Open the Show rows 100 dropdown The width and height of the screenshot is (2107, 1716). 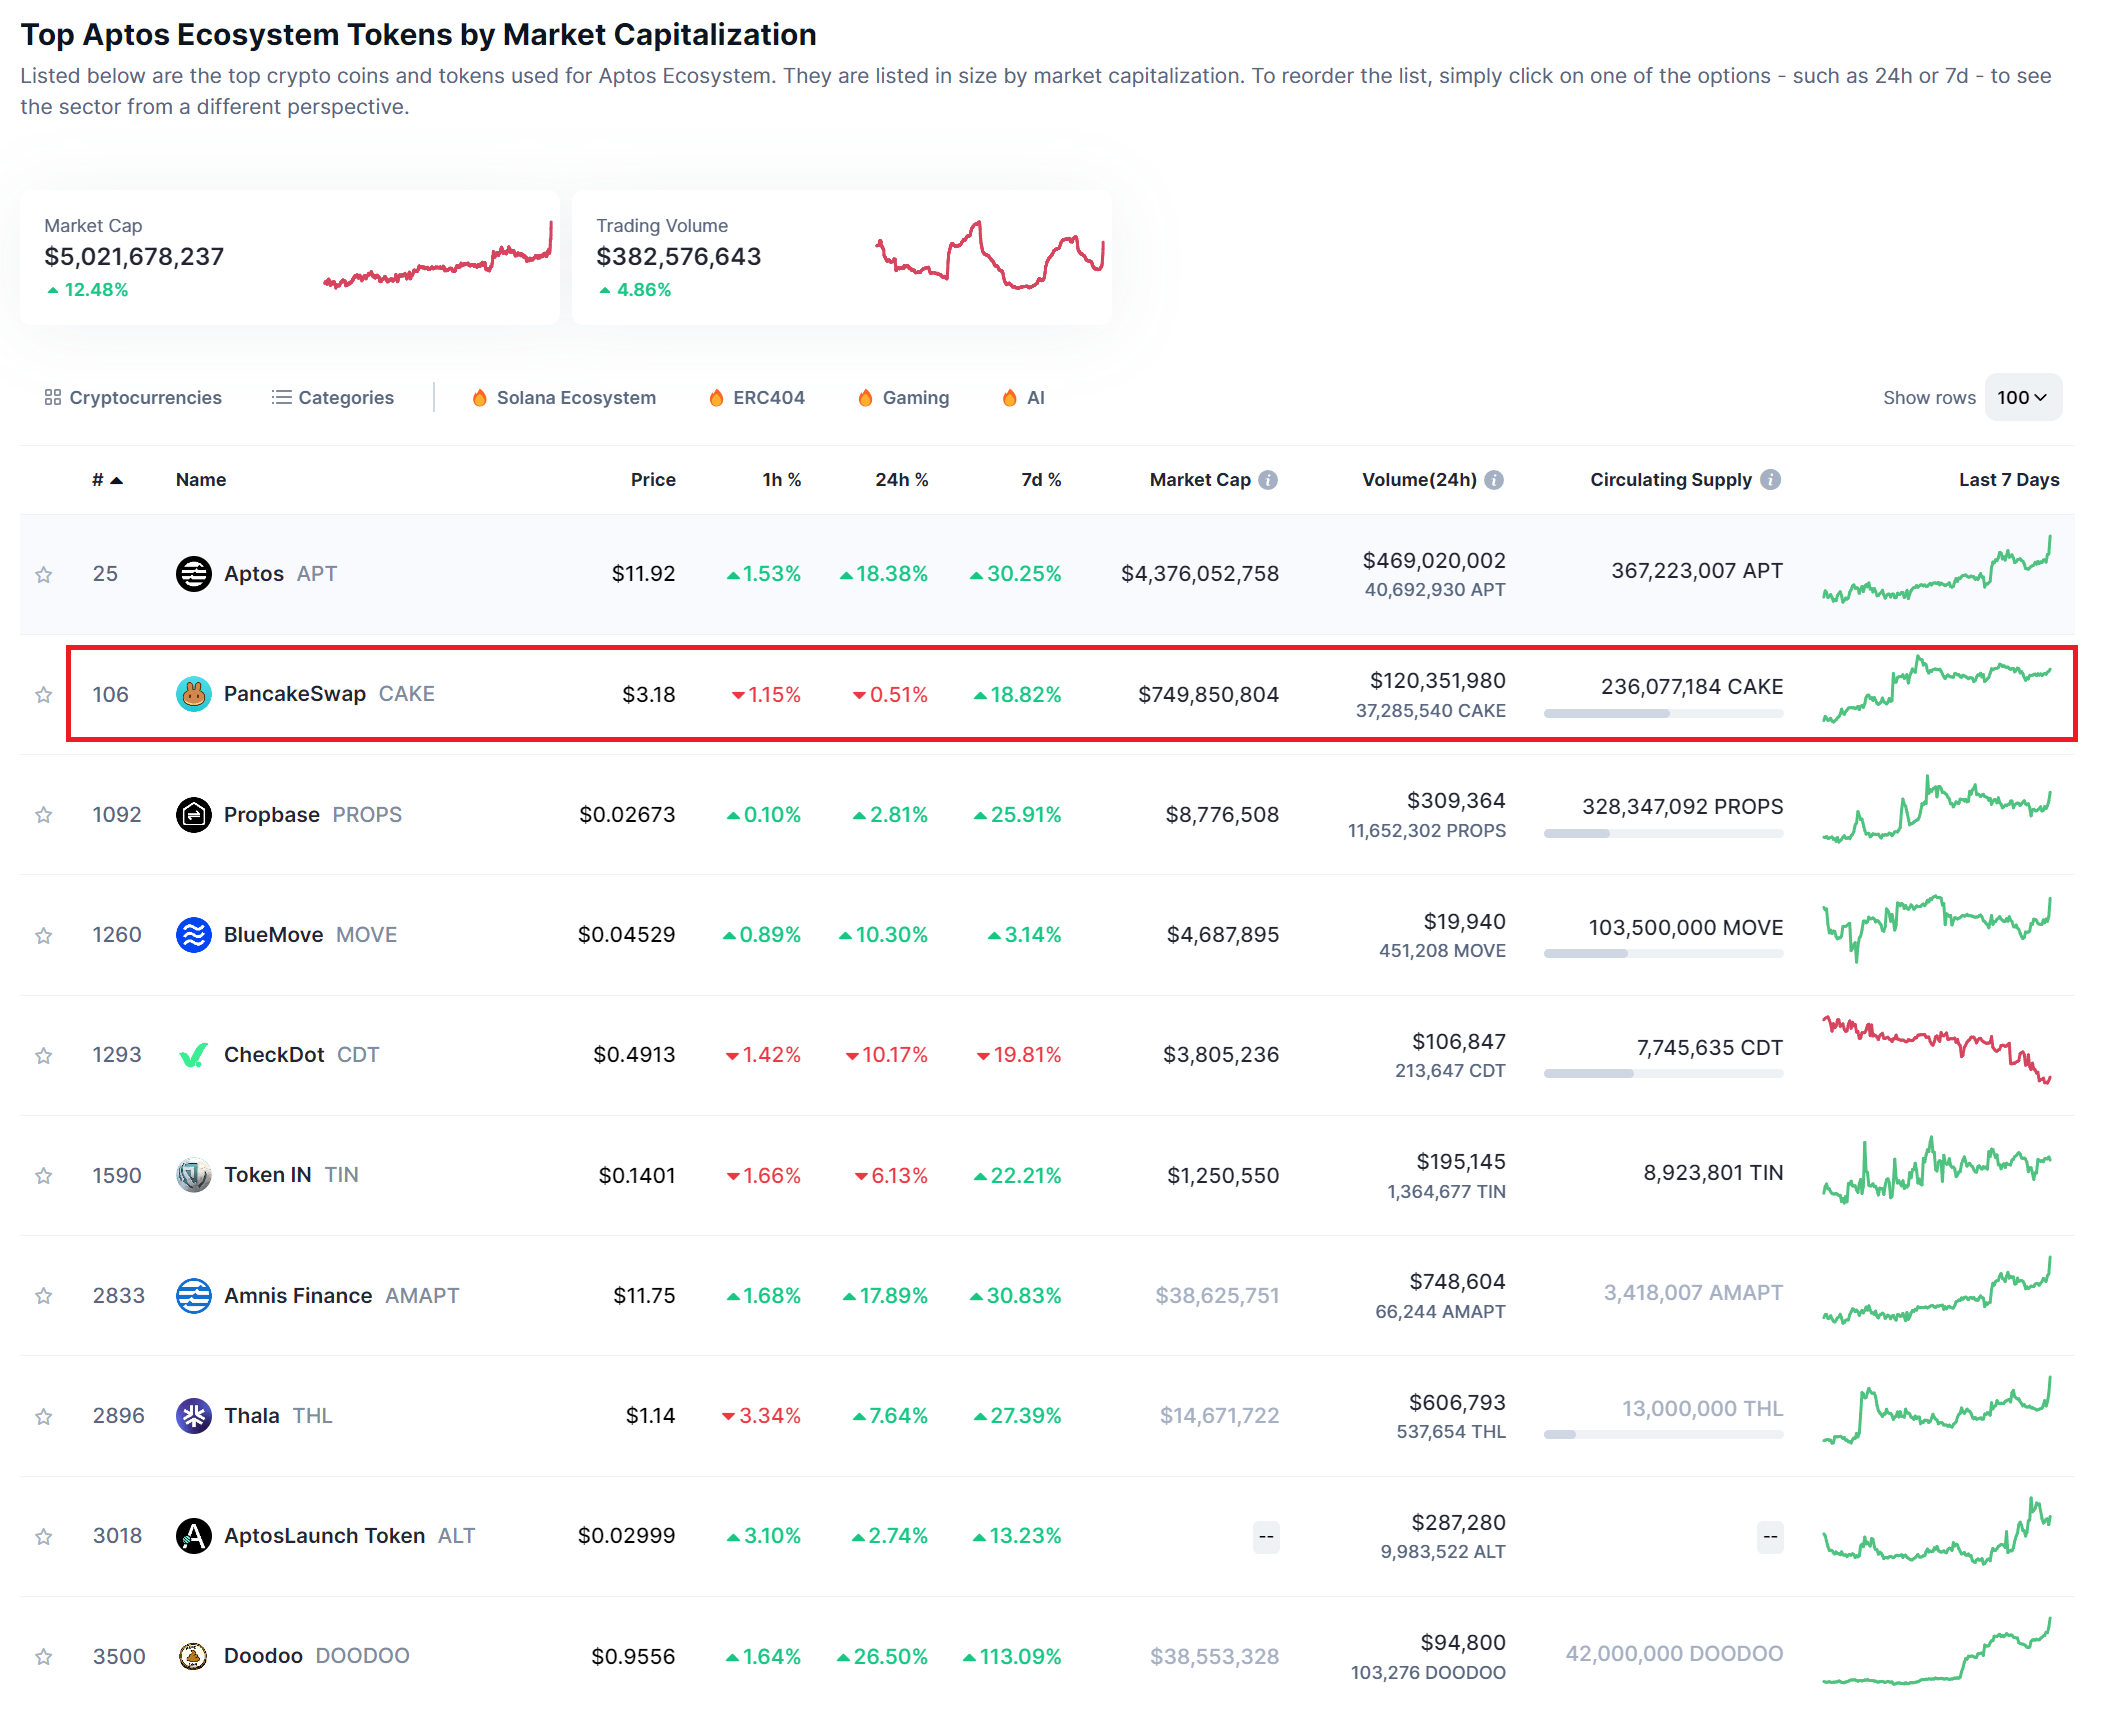pyautogui.click(x=2023, y=398)
